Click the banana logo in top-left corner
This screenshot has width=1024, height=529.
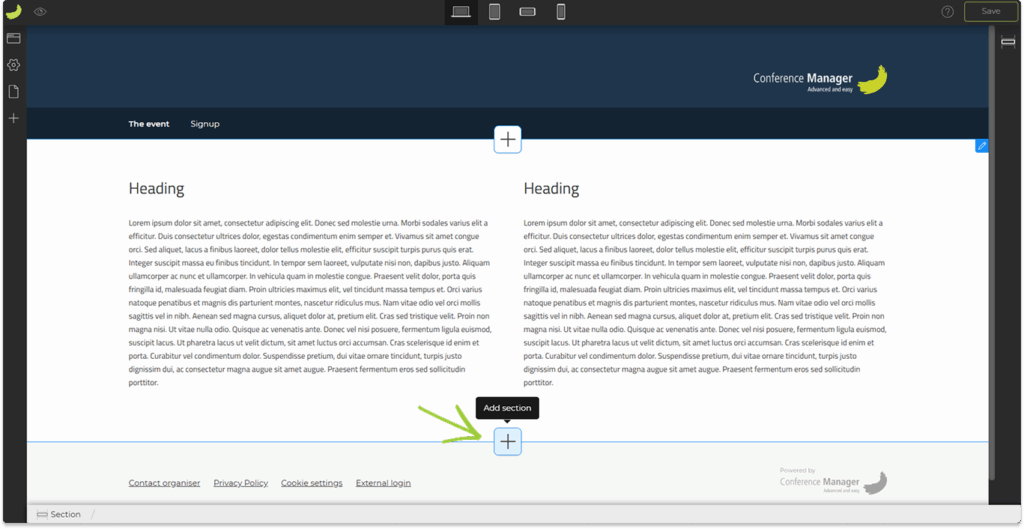pyautogui.click(x=14, y=11)
